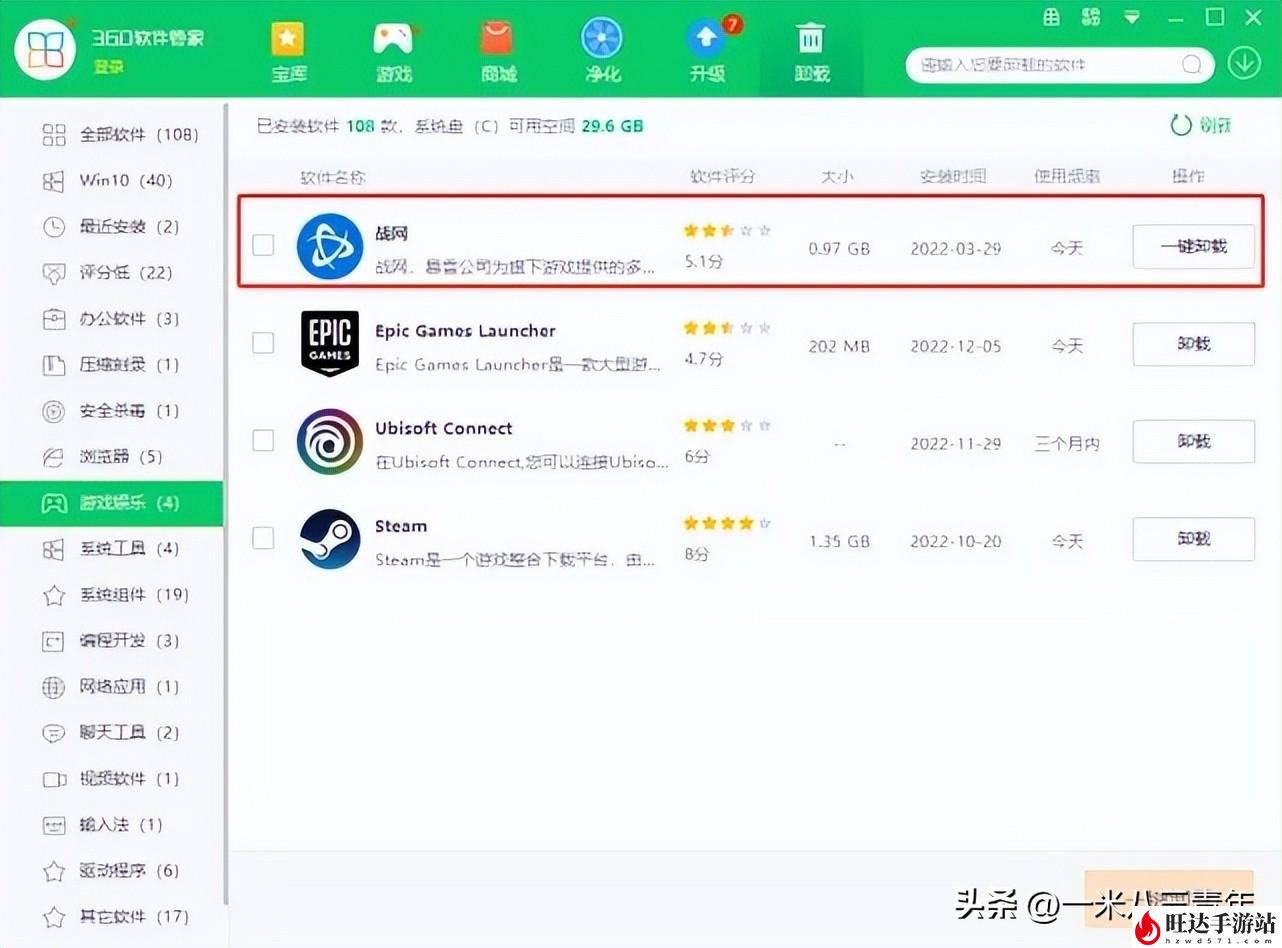
Task: Click the 登录 login link
Action: coord(108,67)
